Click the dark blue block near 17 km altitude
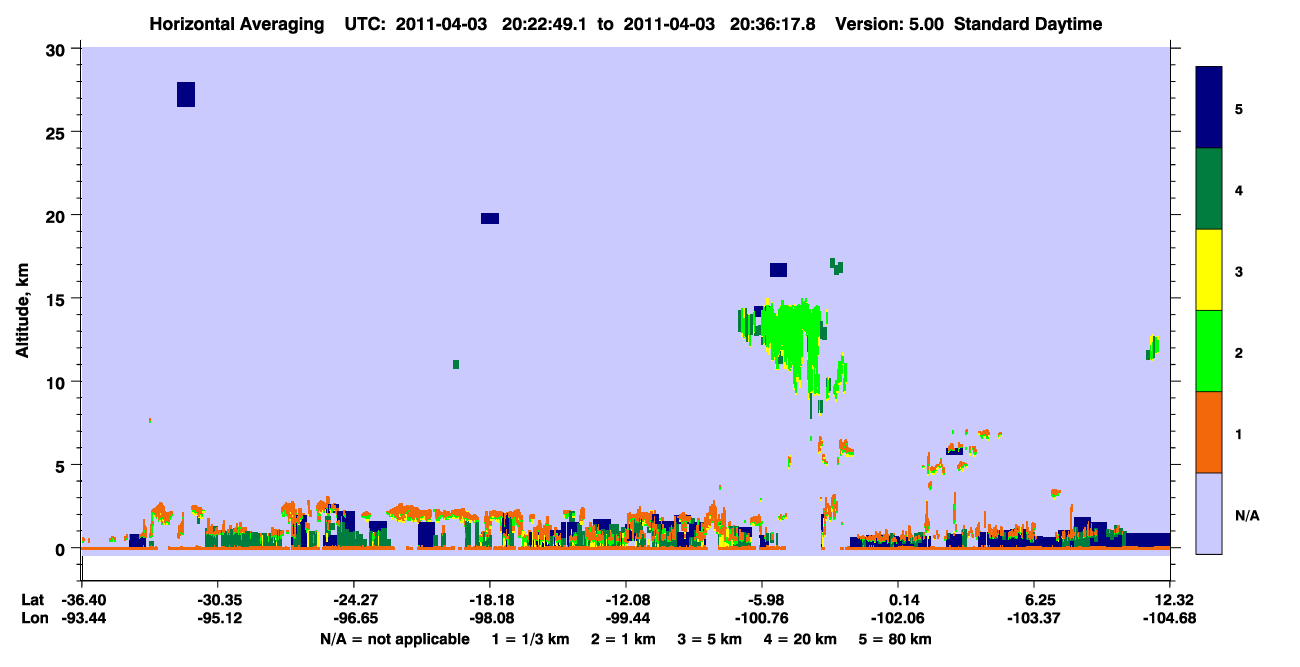Image resolution: width=1300 pixels, height=667 pixels. (x=779, y=270)
